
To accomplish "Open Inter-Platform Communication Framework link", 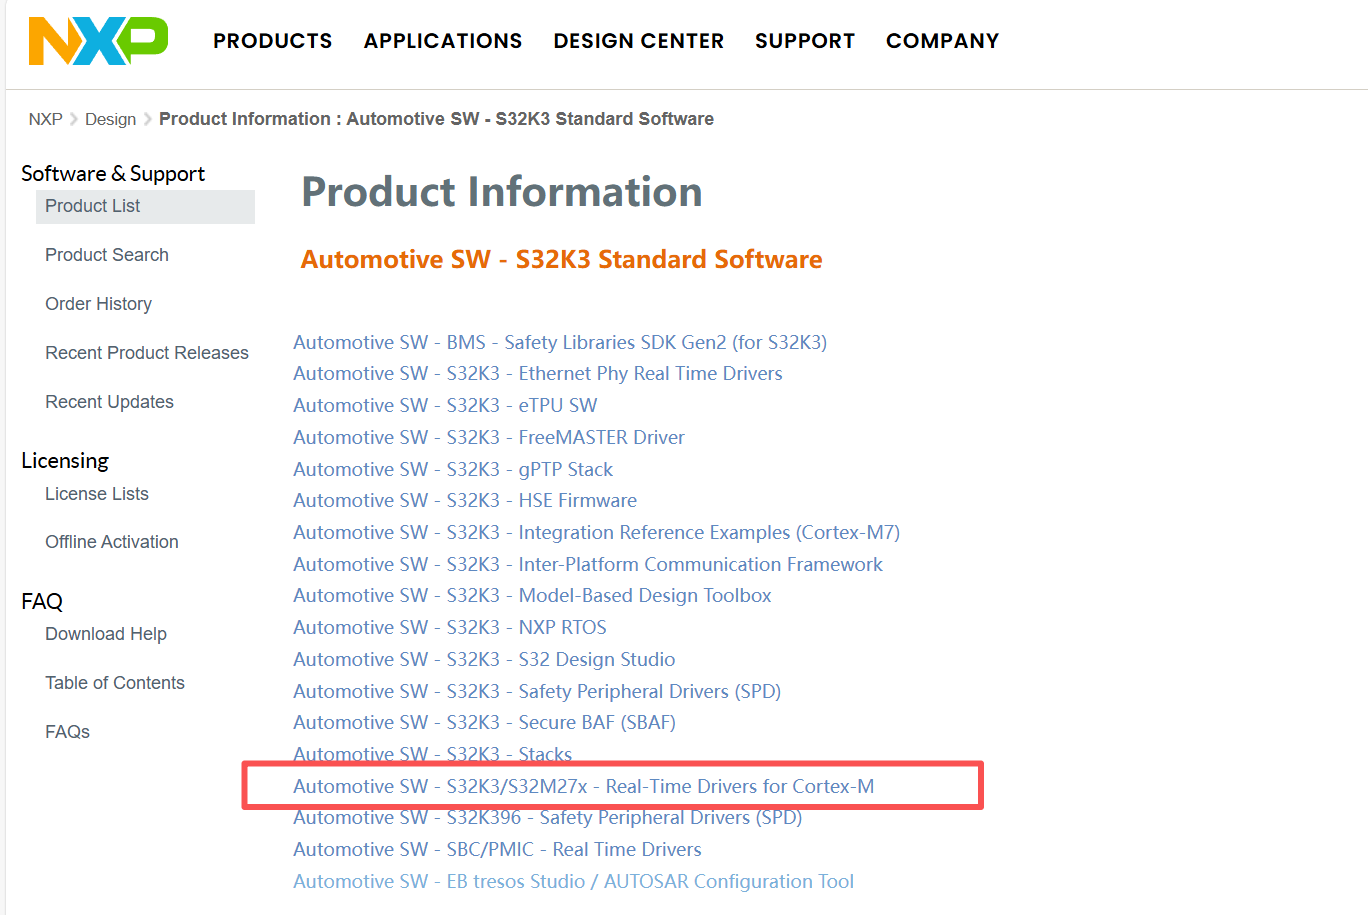I will [588, 564].
